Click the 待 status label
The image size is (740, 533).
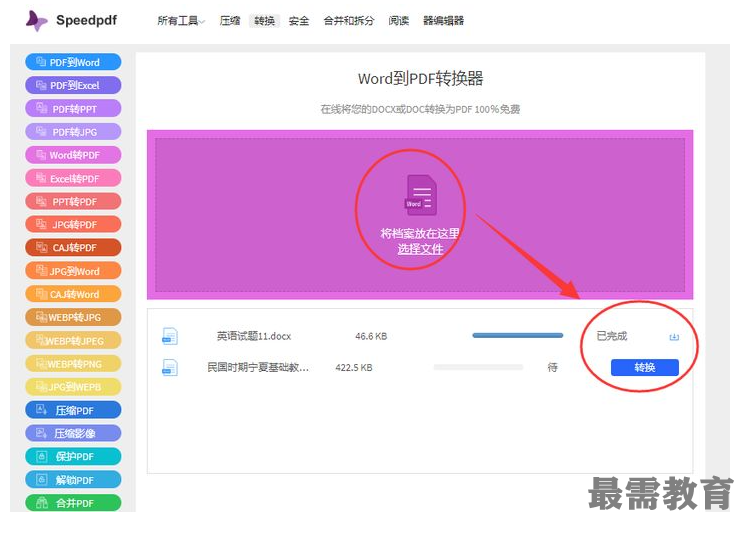point(553,367)
